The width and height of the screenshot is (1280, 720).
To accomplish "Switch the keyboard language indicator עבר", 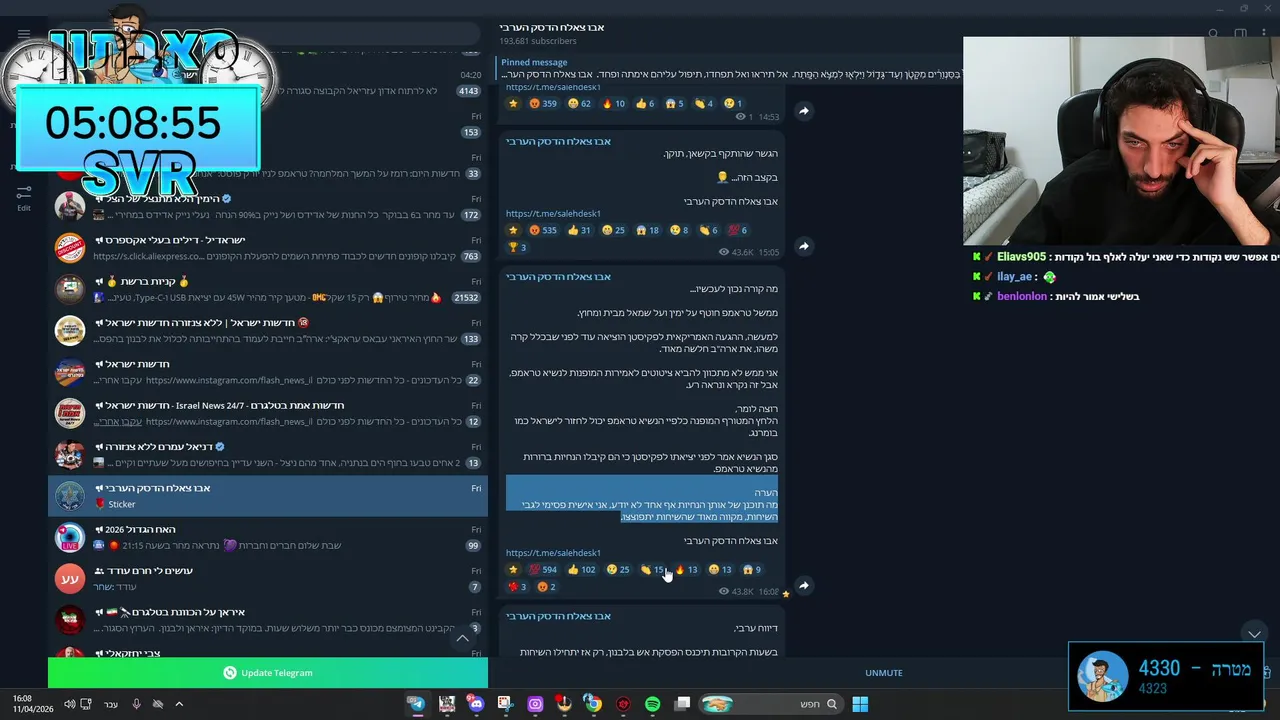I will click(111, 704).
